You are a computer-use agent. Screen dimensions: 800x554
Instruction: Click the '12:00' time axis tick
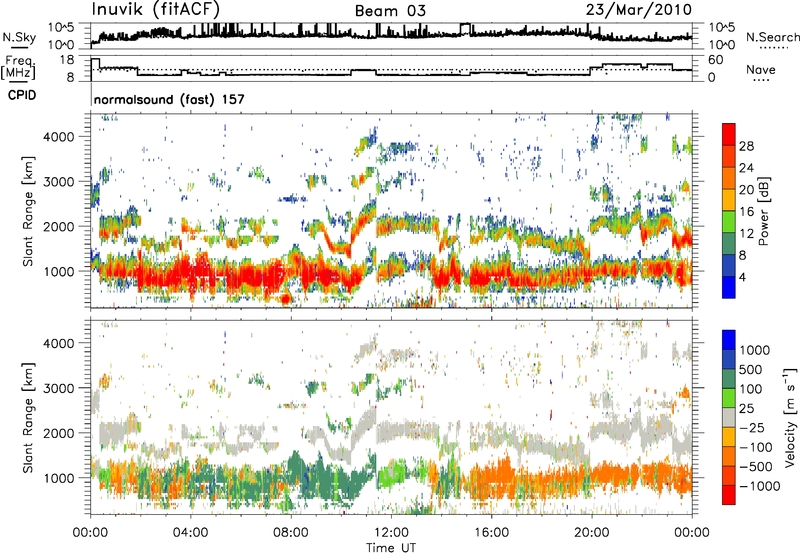(391, 533)
